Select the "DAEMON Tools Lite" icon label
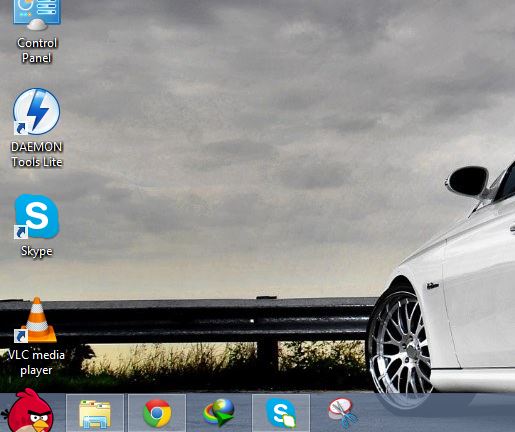 pyautogui.click(x=37, y=154)
